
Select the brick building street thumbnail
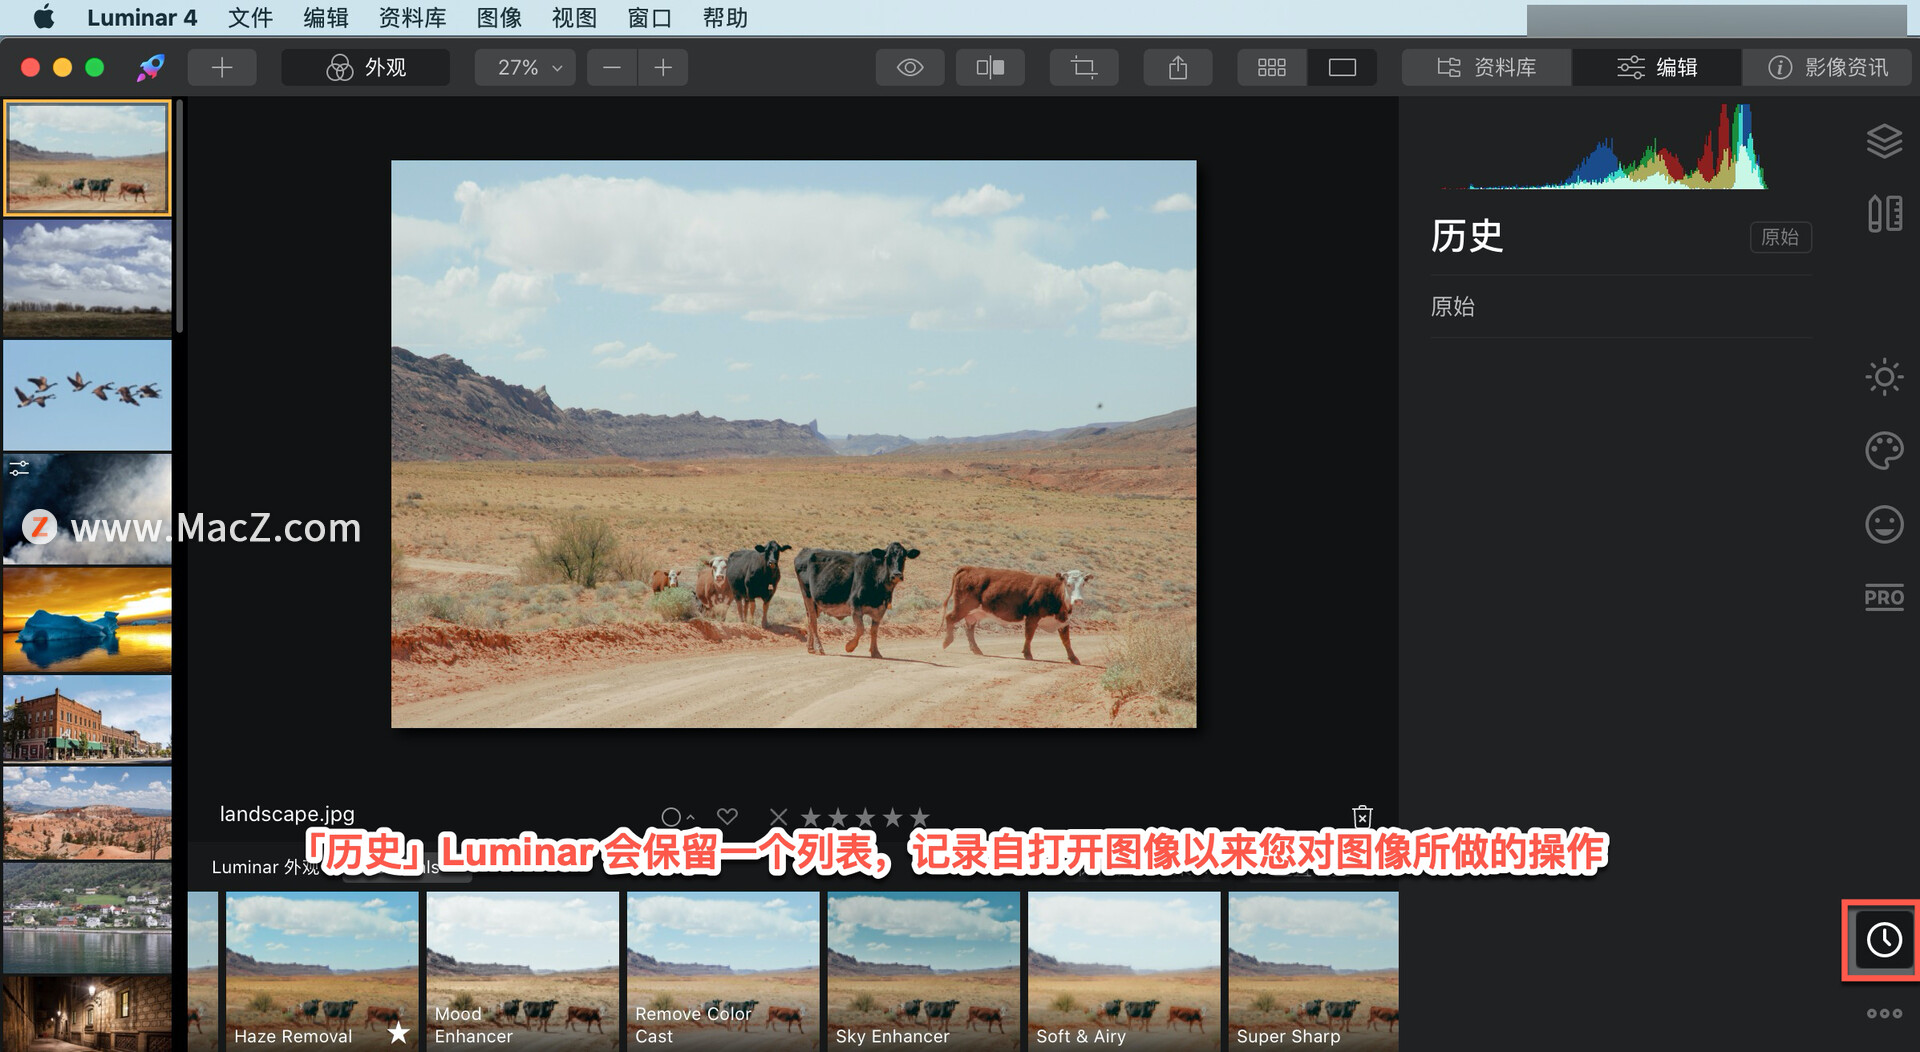[88, 718]
